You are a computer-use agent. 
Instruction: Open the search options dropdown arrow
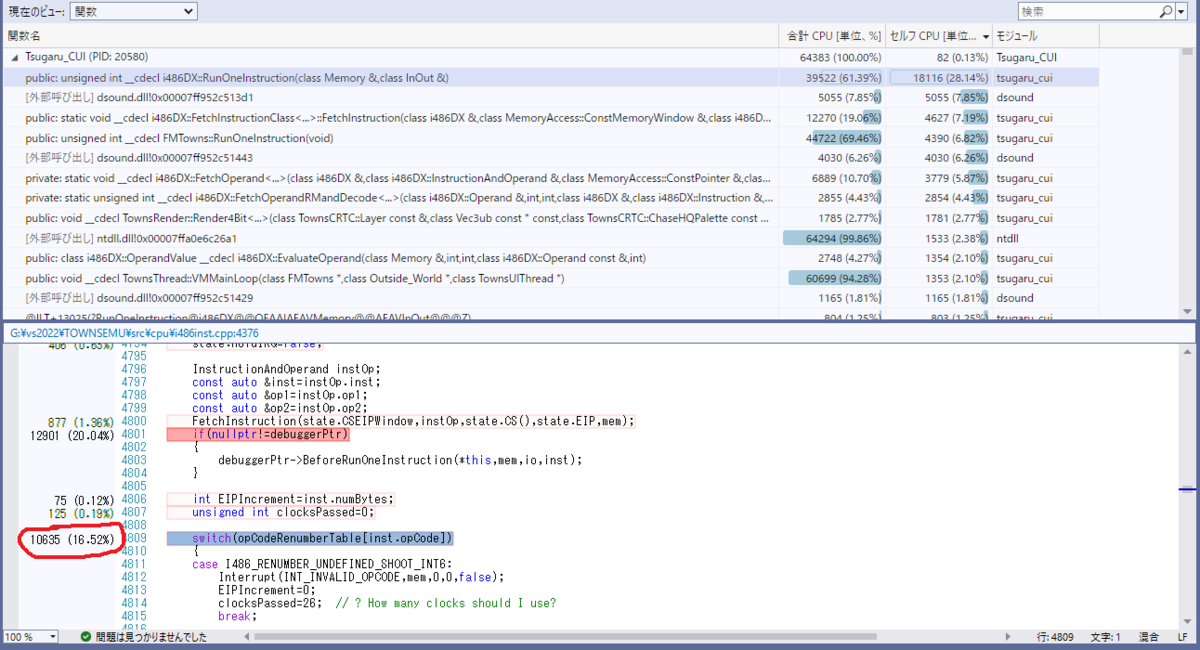click(x=1182, y=11)
